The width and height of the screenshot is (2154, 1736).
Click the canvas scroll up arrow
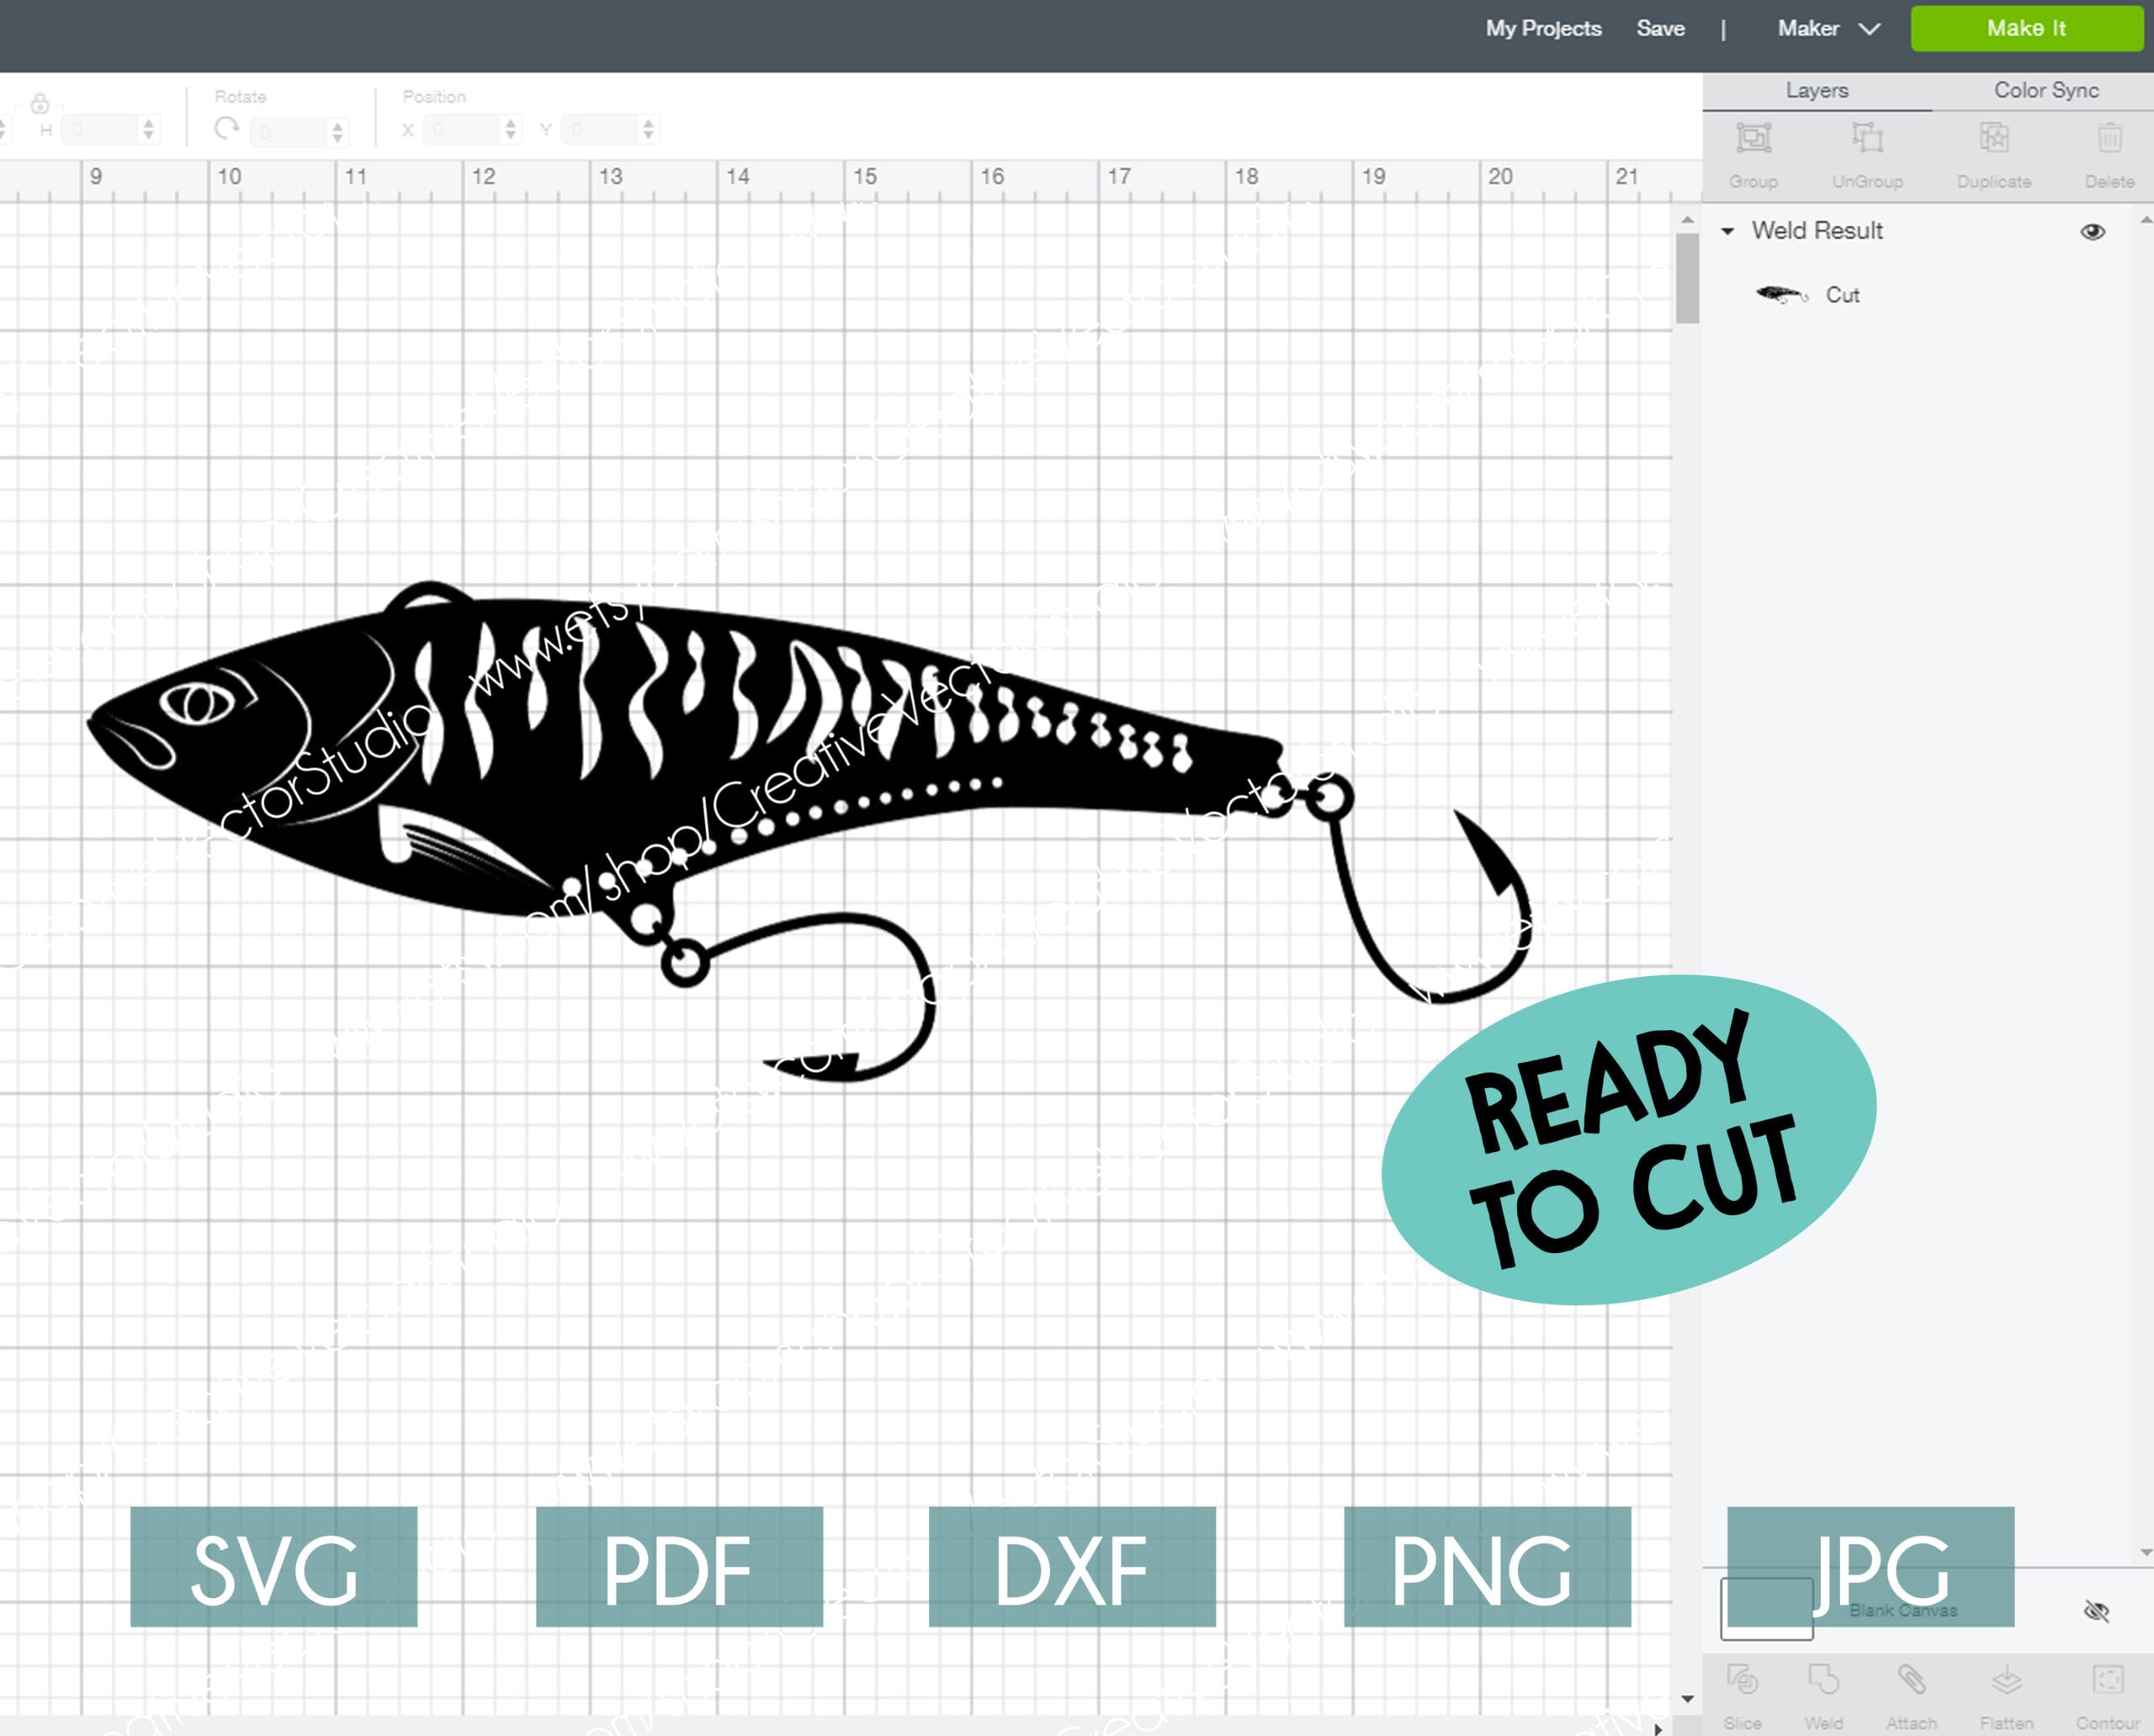pos(1687,219)
